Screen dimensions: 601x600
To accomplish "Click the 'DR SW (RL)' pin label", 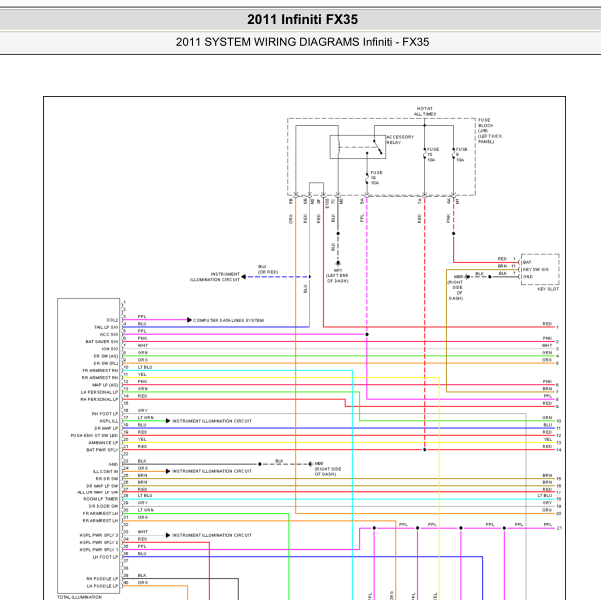I will click(x=106, y=363).
